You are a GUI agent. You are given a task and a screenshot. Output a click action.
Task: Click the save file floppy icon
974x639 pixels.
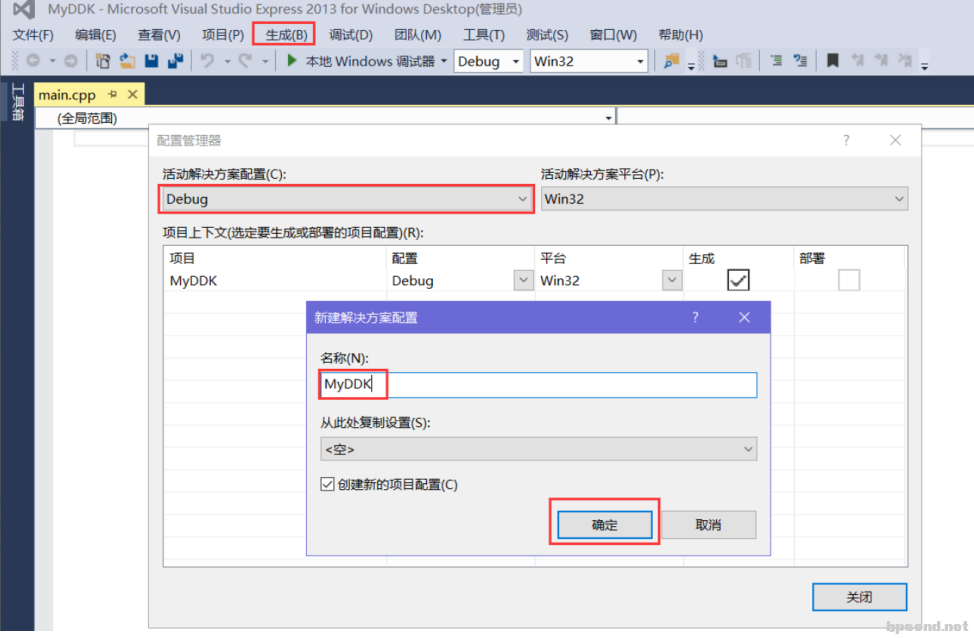pyautogui.click(x=152, y=61)
